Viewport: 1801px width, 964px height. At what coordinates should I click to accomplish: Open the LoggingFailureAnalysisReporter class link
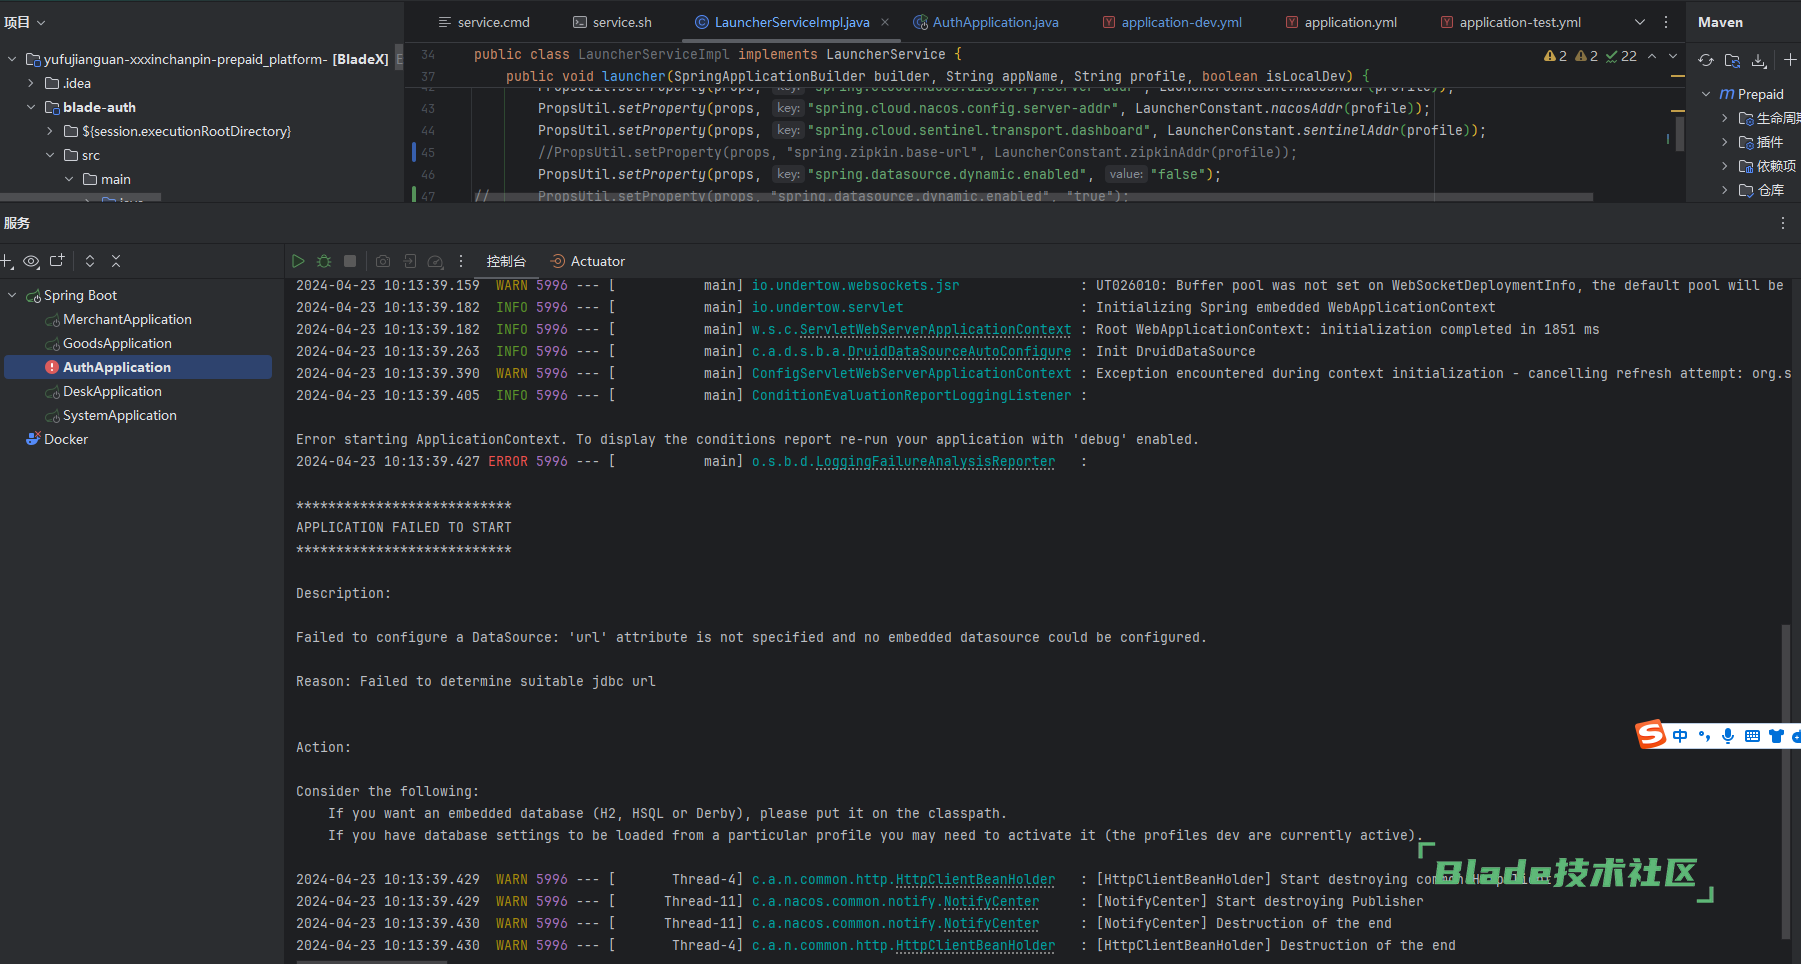935,461
